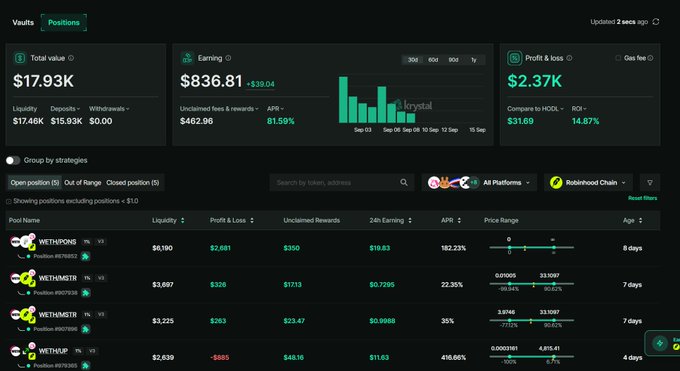Click the platform logos group icon
This screenshot has width=680, height=371.
point(453,183)
